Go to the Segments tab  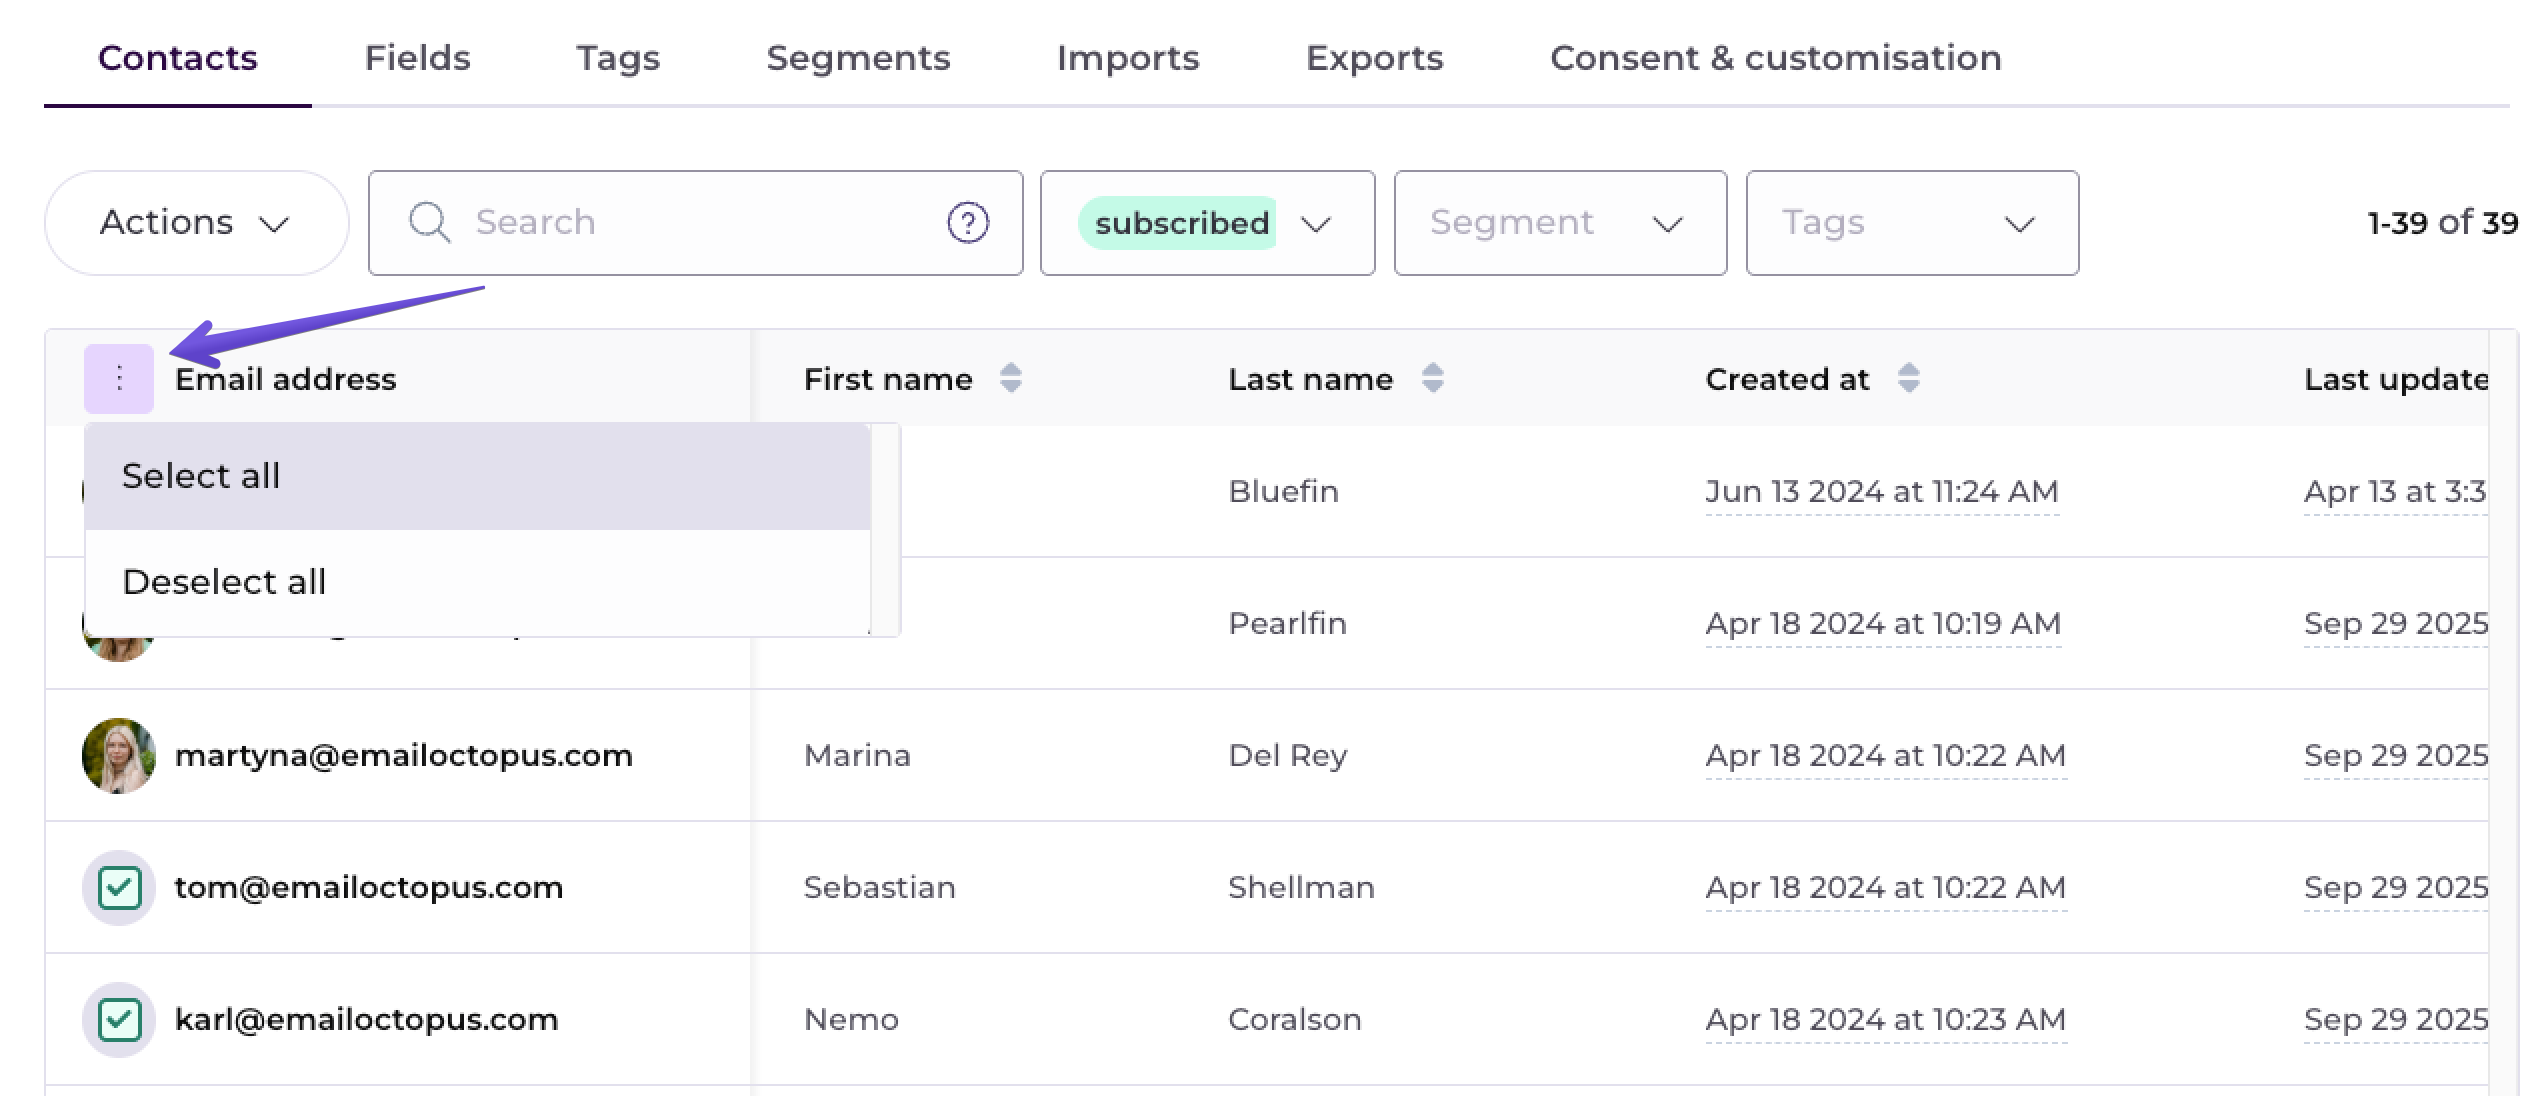tap(858, 58)
